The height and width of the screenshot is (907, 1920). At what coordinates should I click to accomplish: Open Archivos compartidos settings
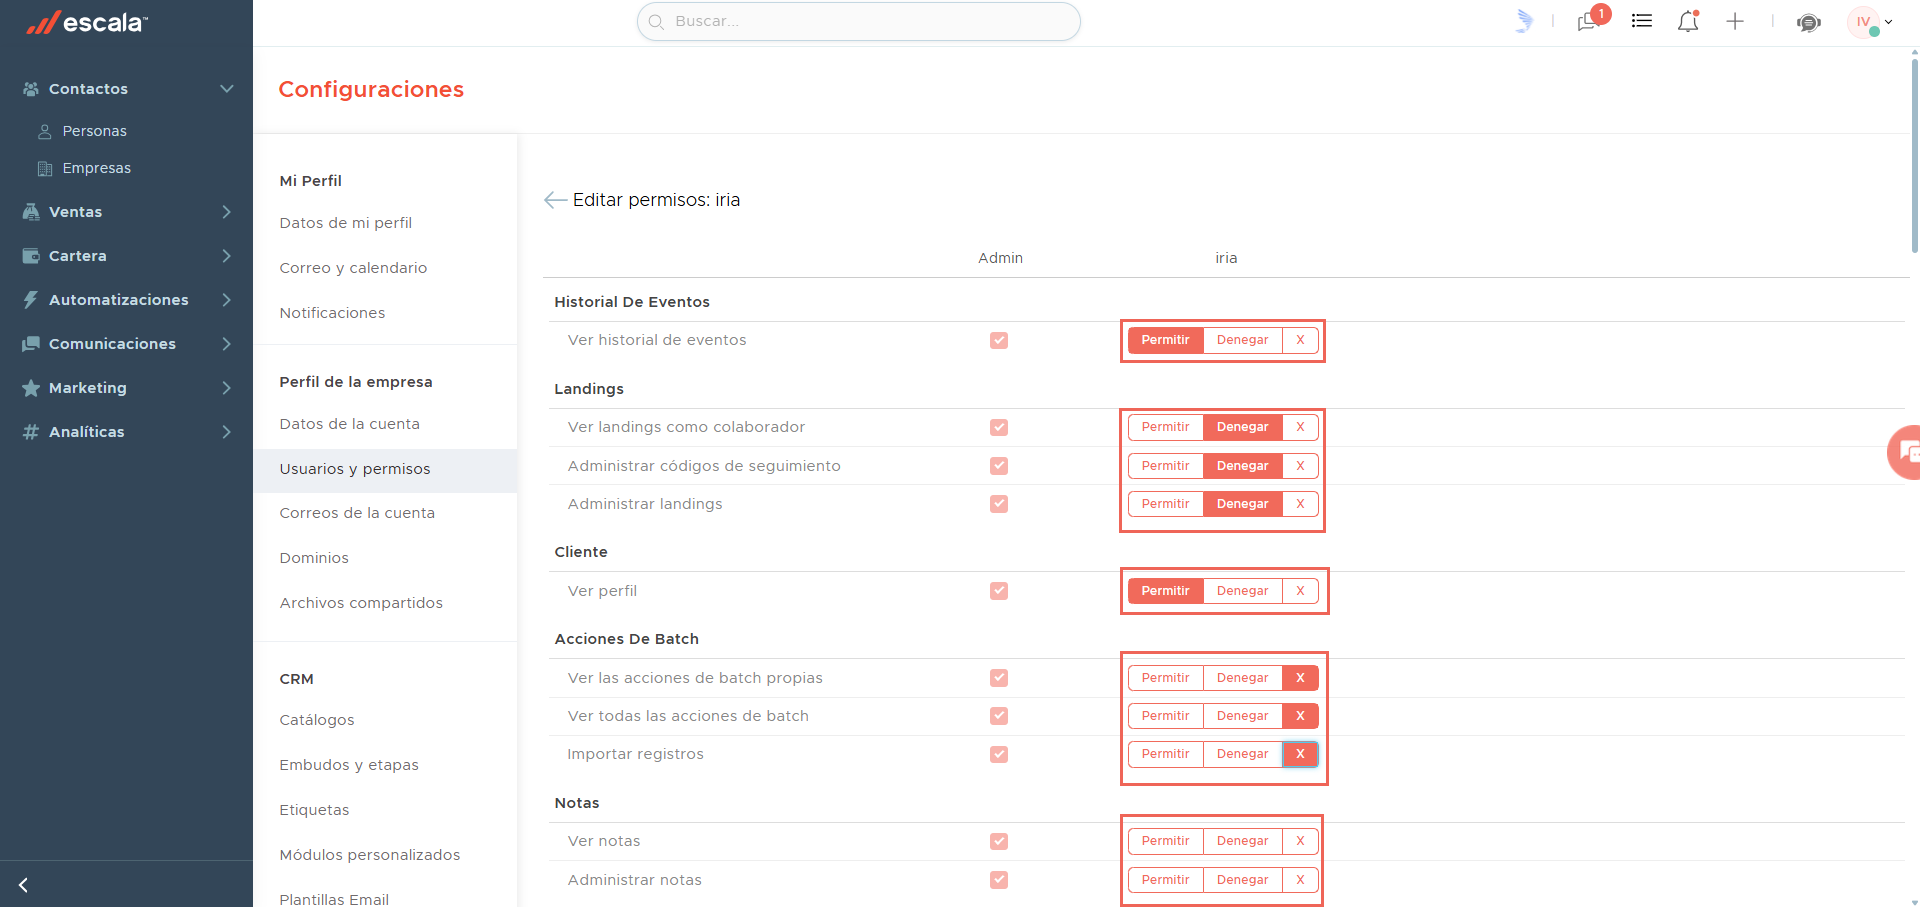coord(361,603)
